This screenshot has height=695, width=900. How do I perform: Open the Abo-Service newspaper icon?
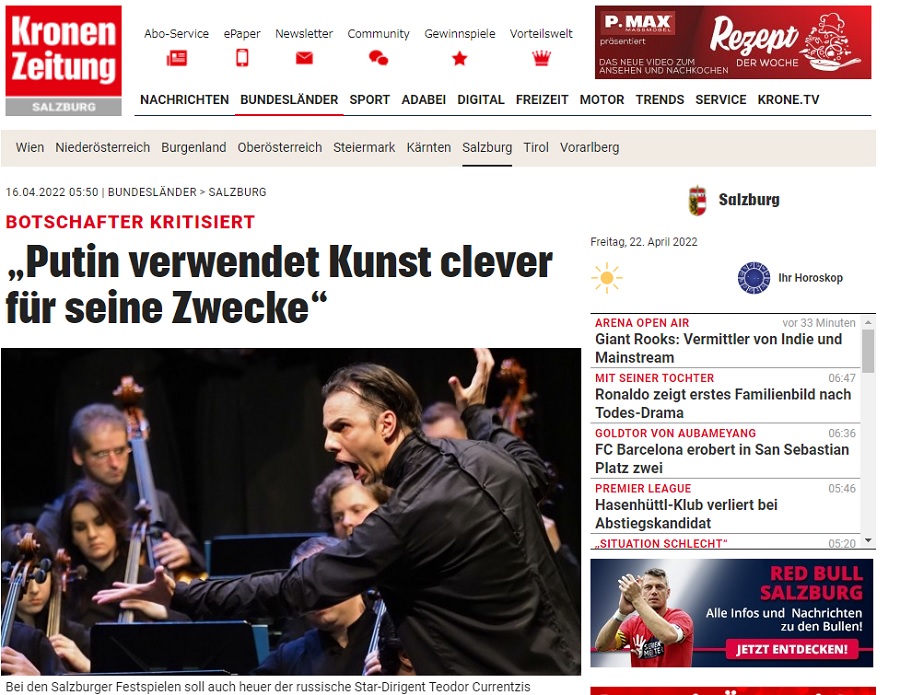177,58
